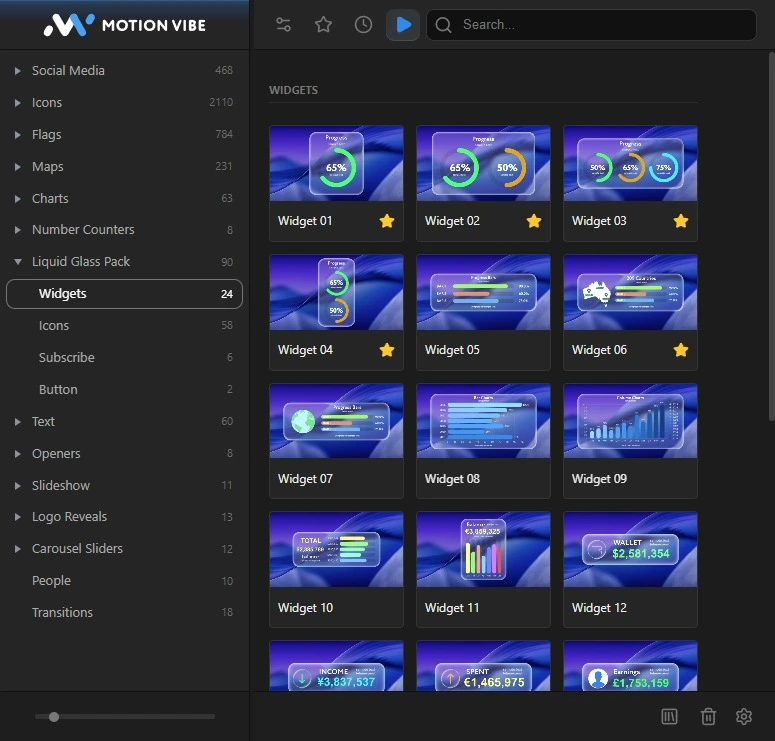
Task: Select the Social Media label
Action: [68, 71]
